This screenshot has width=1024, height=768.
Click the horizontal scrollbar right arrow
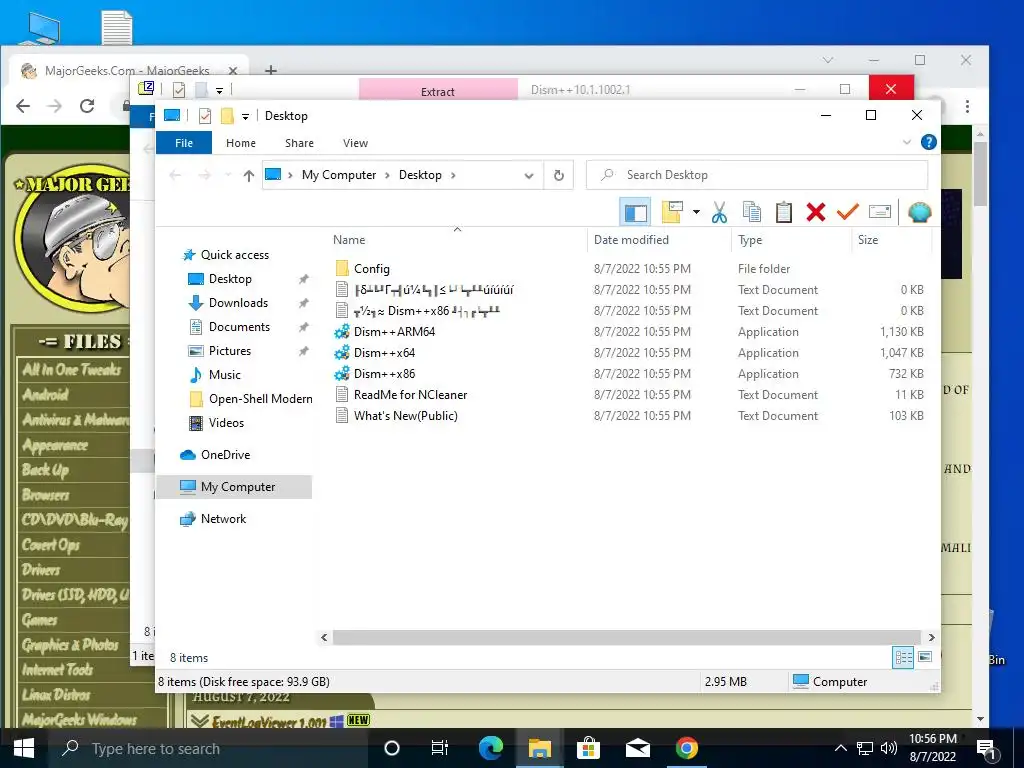click(x=931, y=637)
